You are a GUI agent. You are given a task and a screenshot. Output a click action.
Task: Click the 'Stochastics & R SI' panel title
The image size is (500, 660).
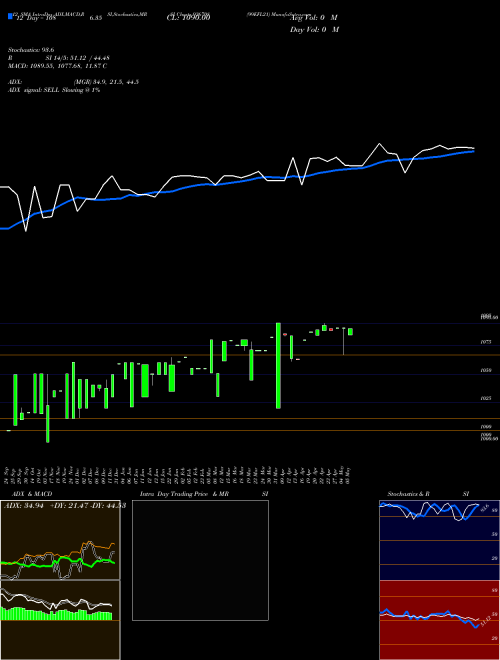(428, 494)
